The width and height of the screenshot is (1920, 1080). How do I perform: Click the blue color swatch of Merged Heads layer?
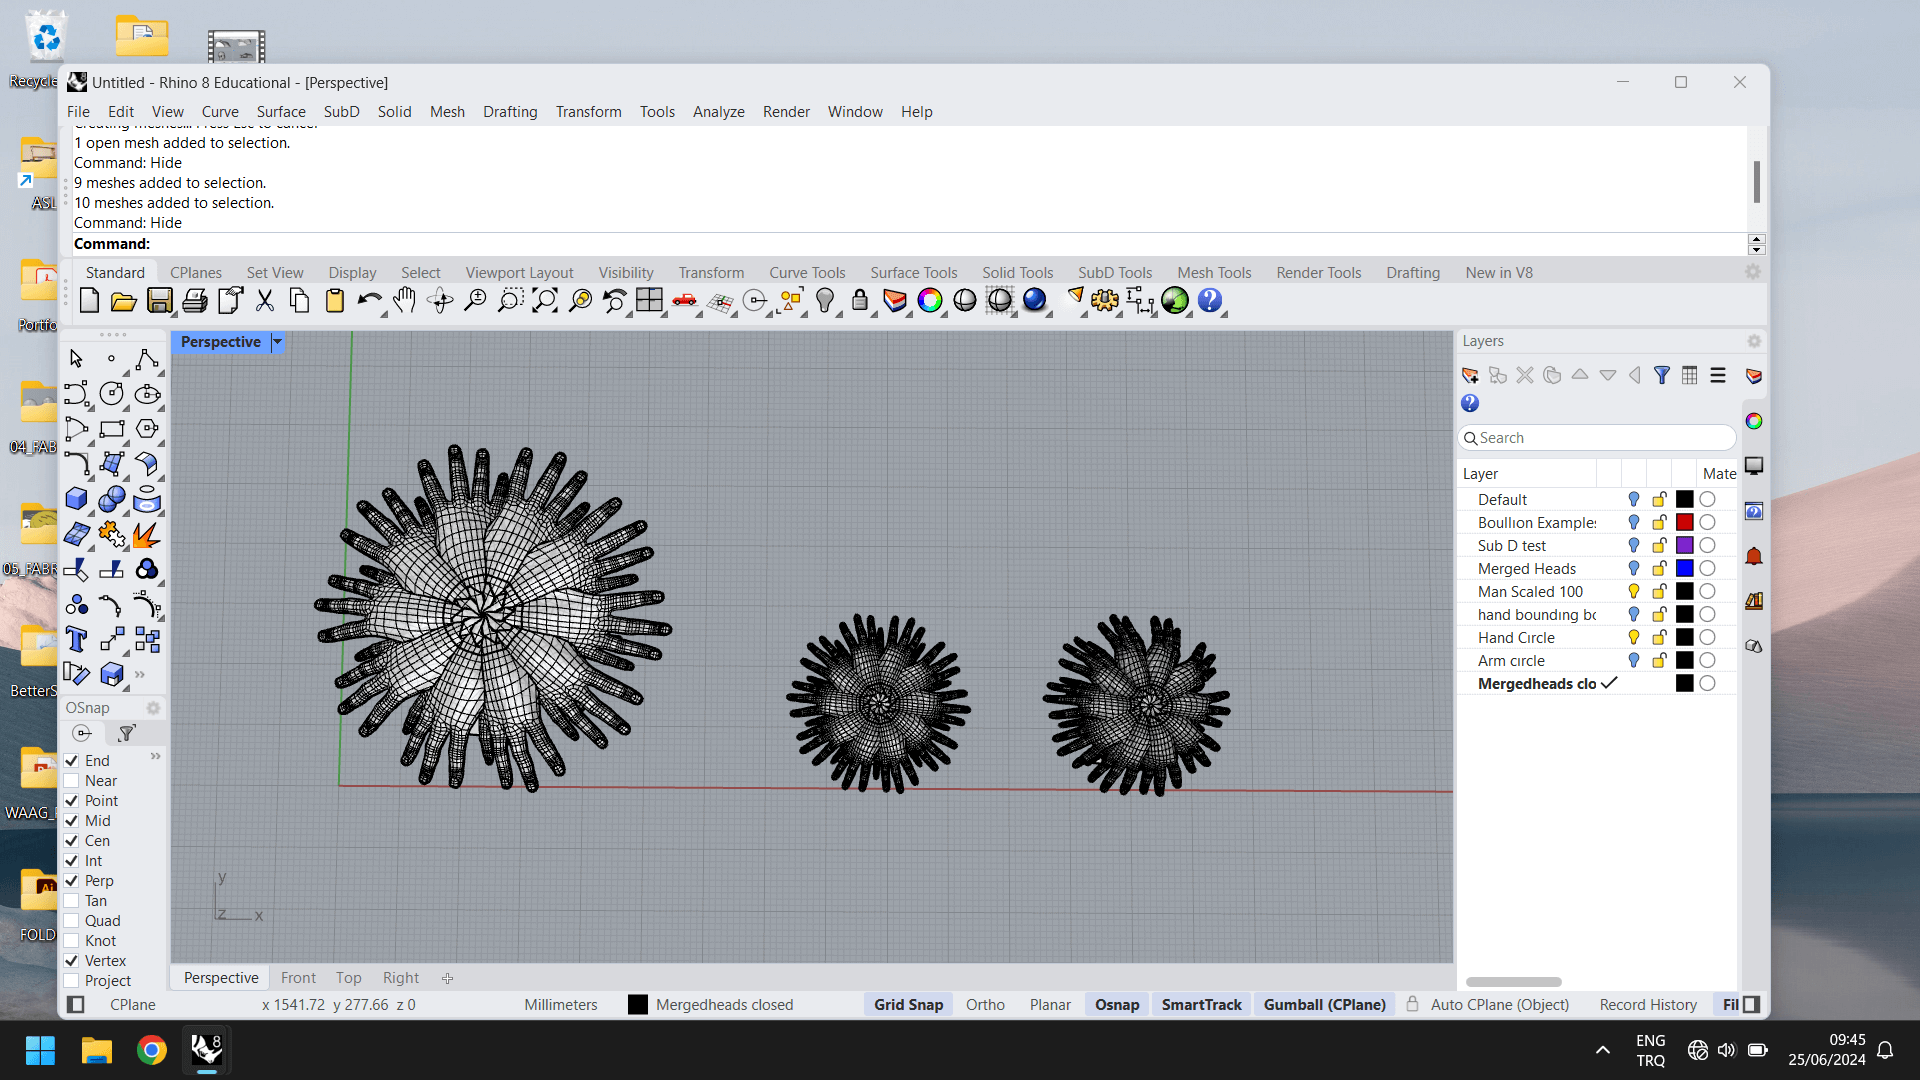[x=1685, y=569]
